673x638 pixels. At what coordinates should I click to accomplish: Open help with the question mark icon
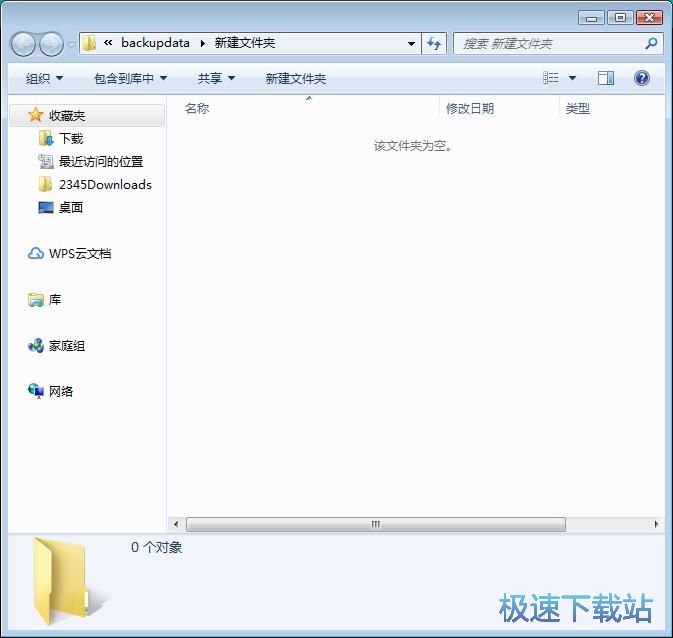coord(642,78)
